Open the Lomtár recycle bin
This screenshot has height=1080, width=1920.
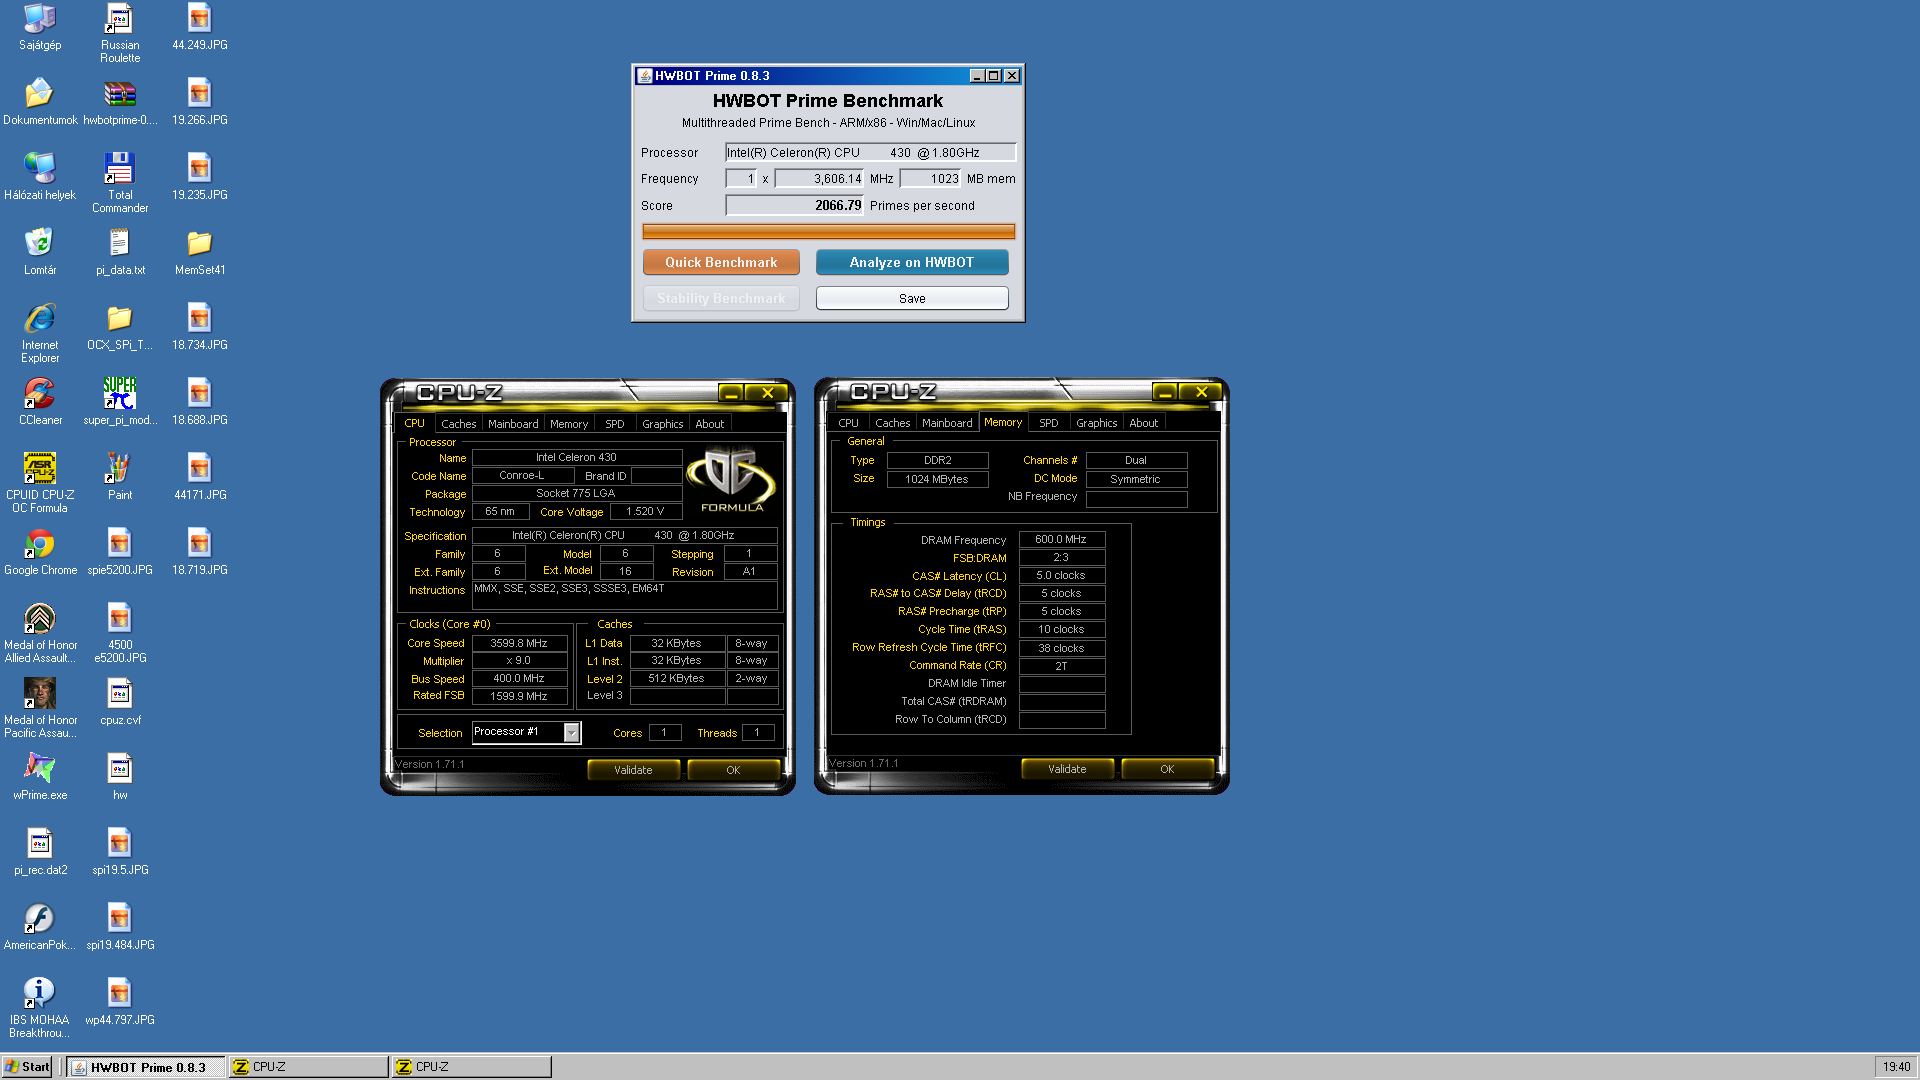[x=40, y=252]
